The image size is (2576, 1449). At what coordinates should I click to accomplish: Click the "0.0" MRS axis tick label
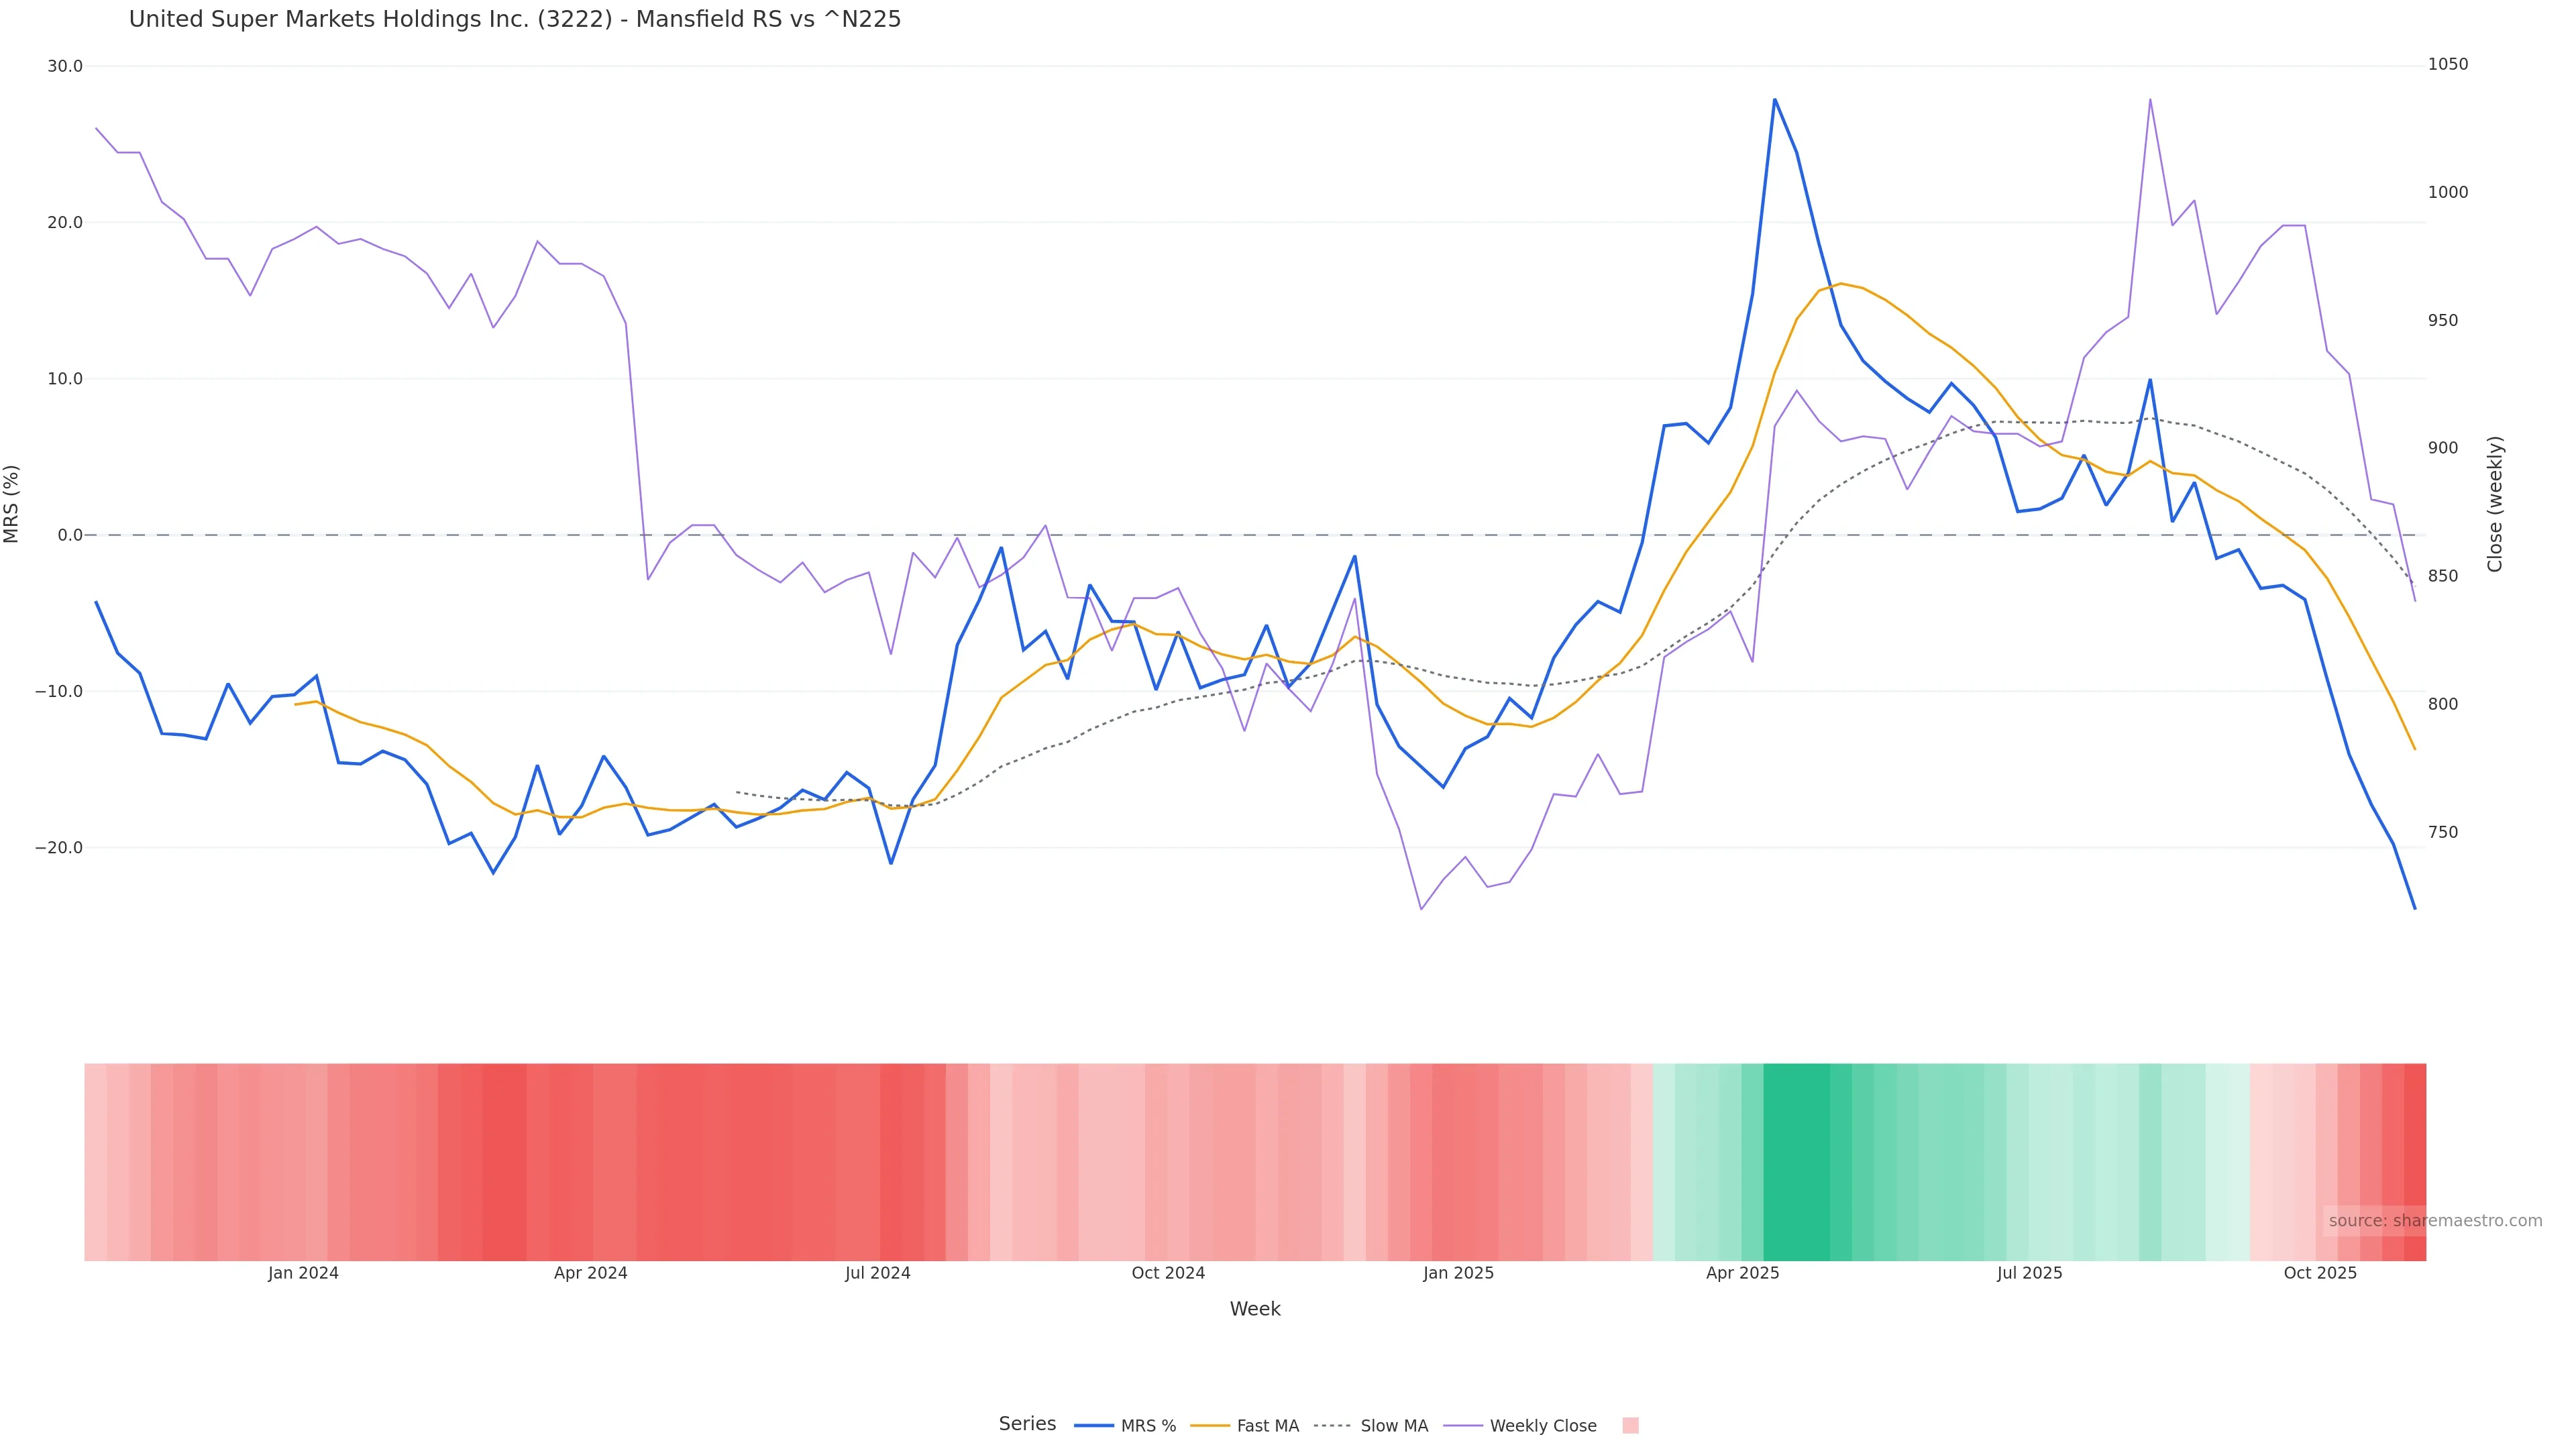pos(70,535)
